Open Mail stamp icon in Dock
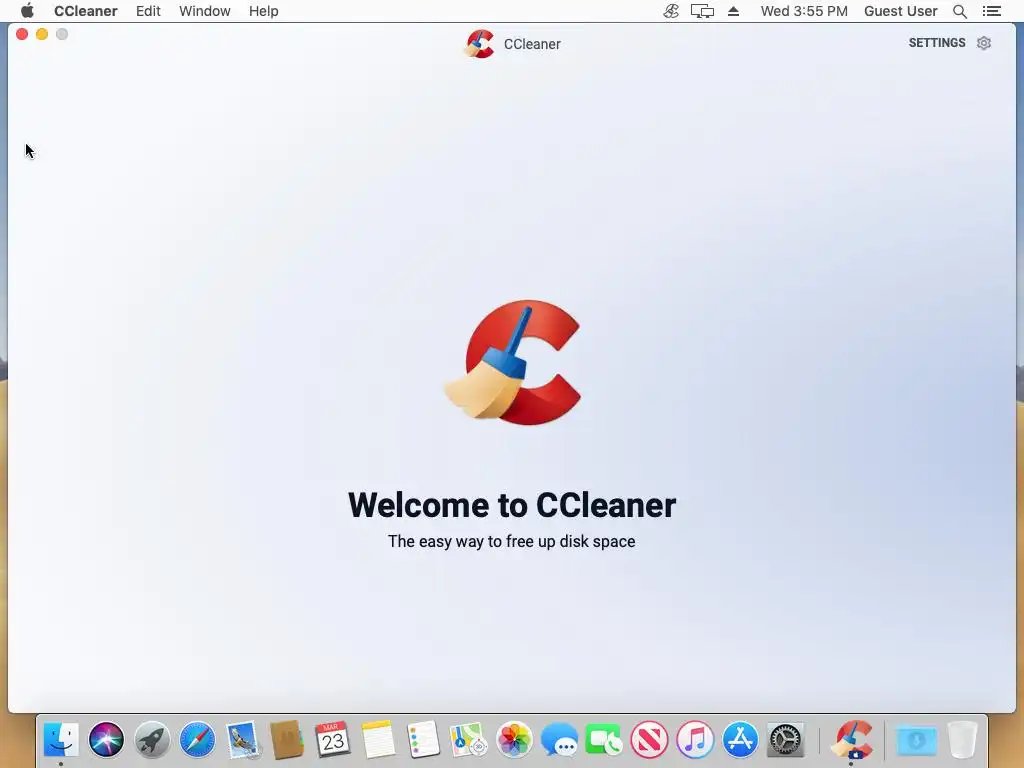This screenshot has width=1024, height=768. (x=242, y=740)
